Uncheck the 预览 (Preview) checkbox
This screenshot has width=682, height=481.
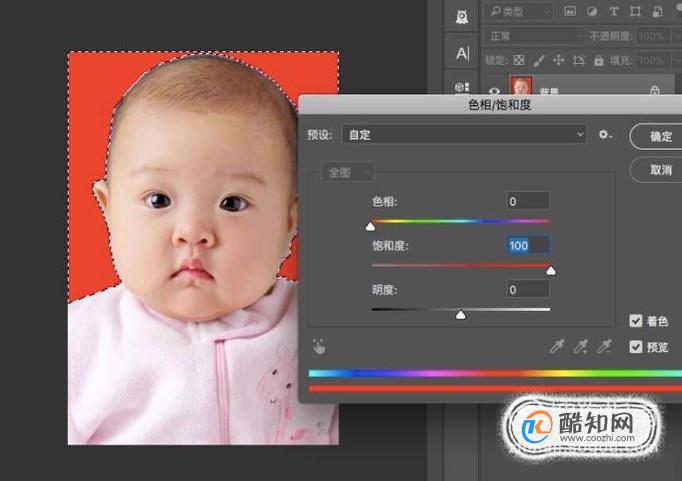pos(635,347)
